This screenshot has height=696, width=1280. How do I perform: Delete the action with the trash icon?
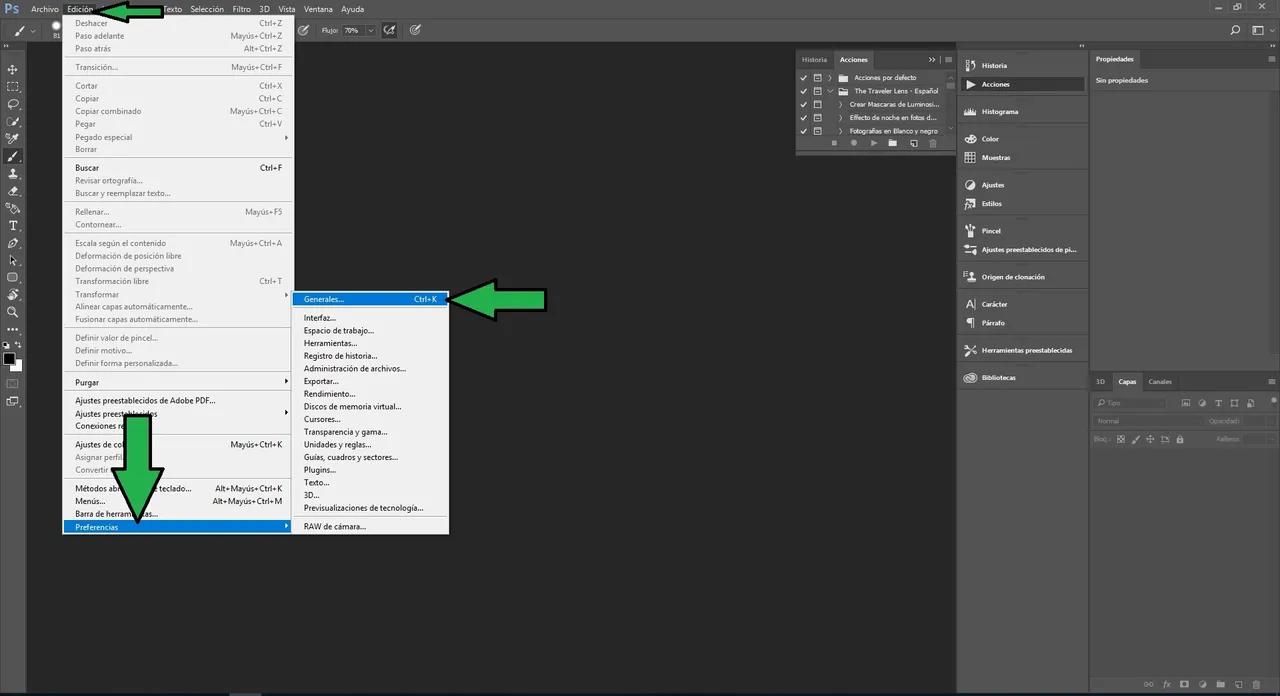(933, 143)
